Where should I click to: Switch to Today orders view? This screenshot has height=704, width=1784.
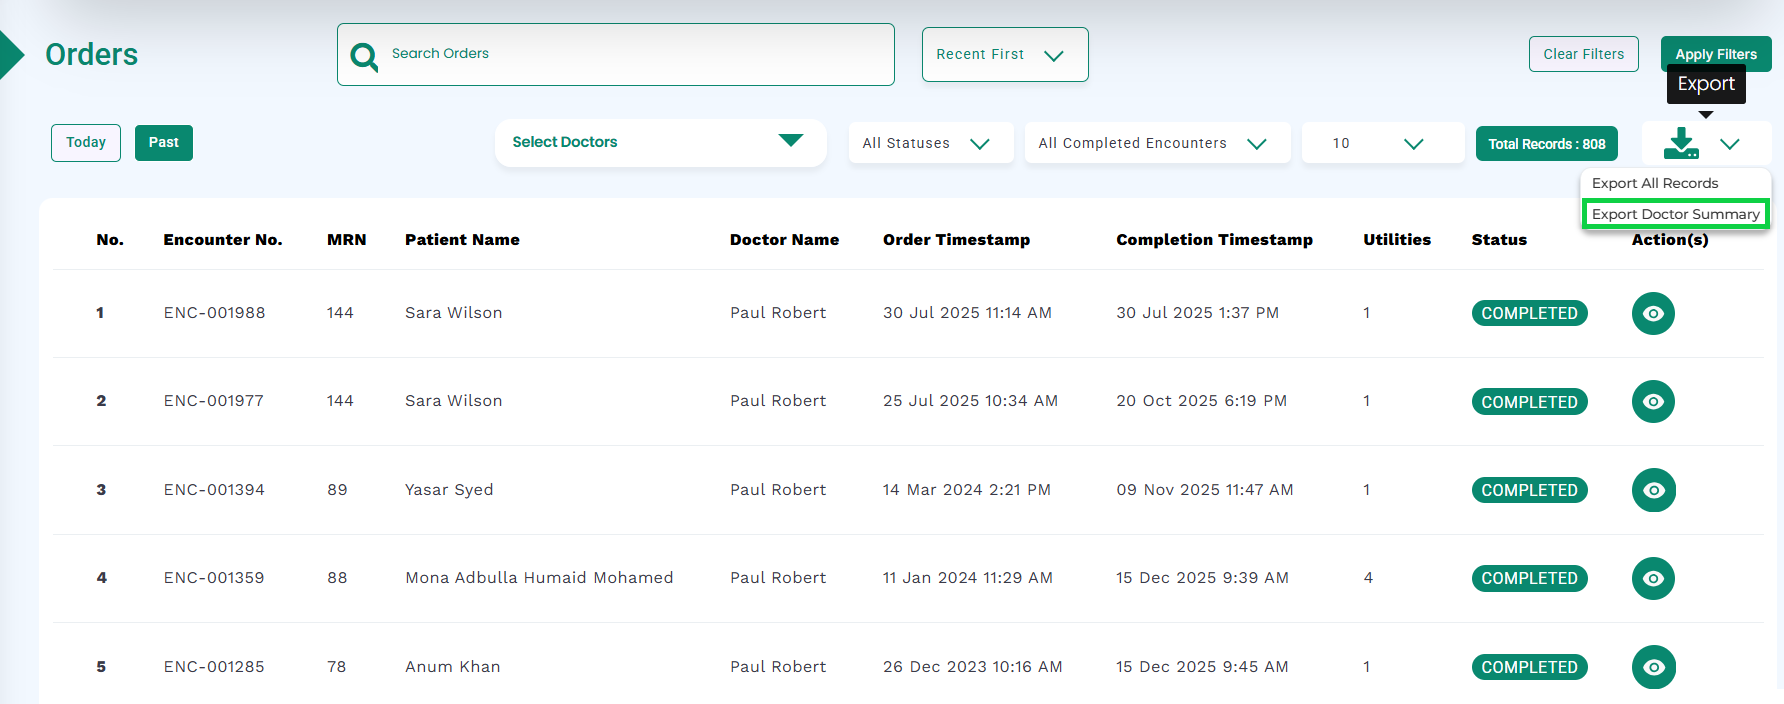(x=86, y=143)
